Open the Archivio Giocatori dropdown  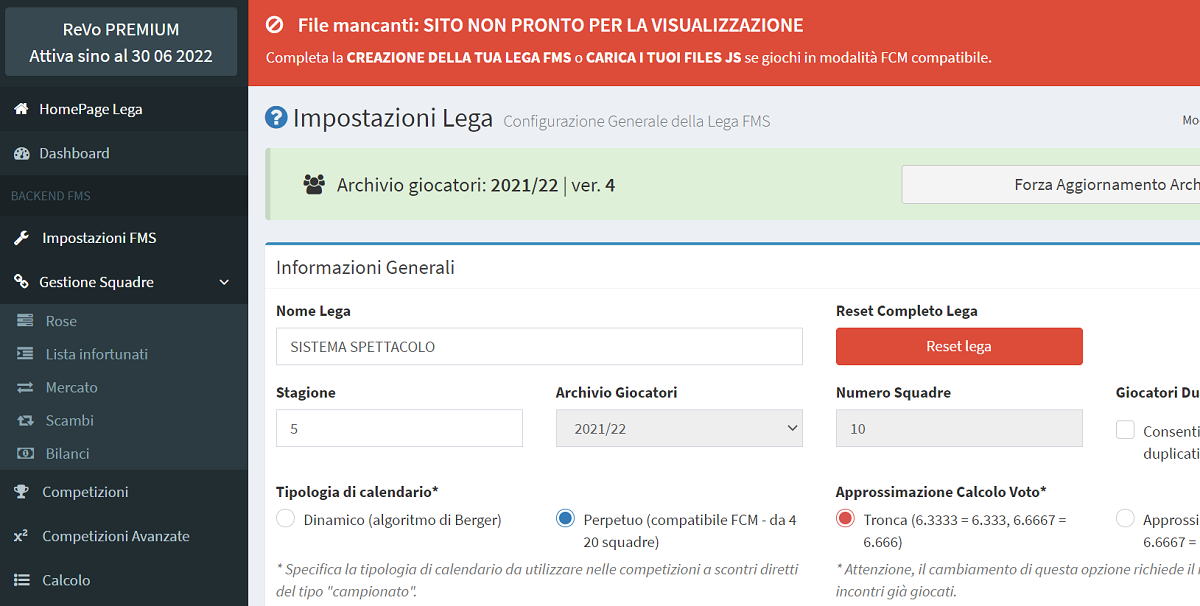coord(679,428)
